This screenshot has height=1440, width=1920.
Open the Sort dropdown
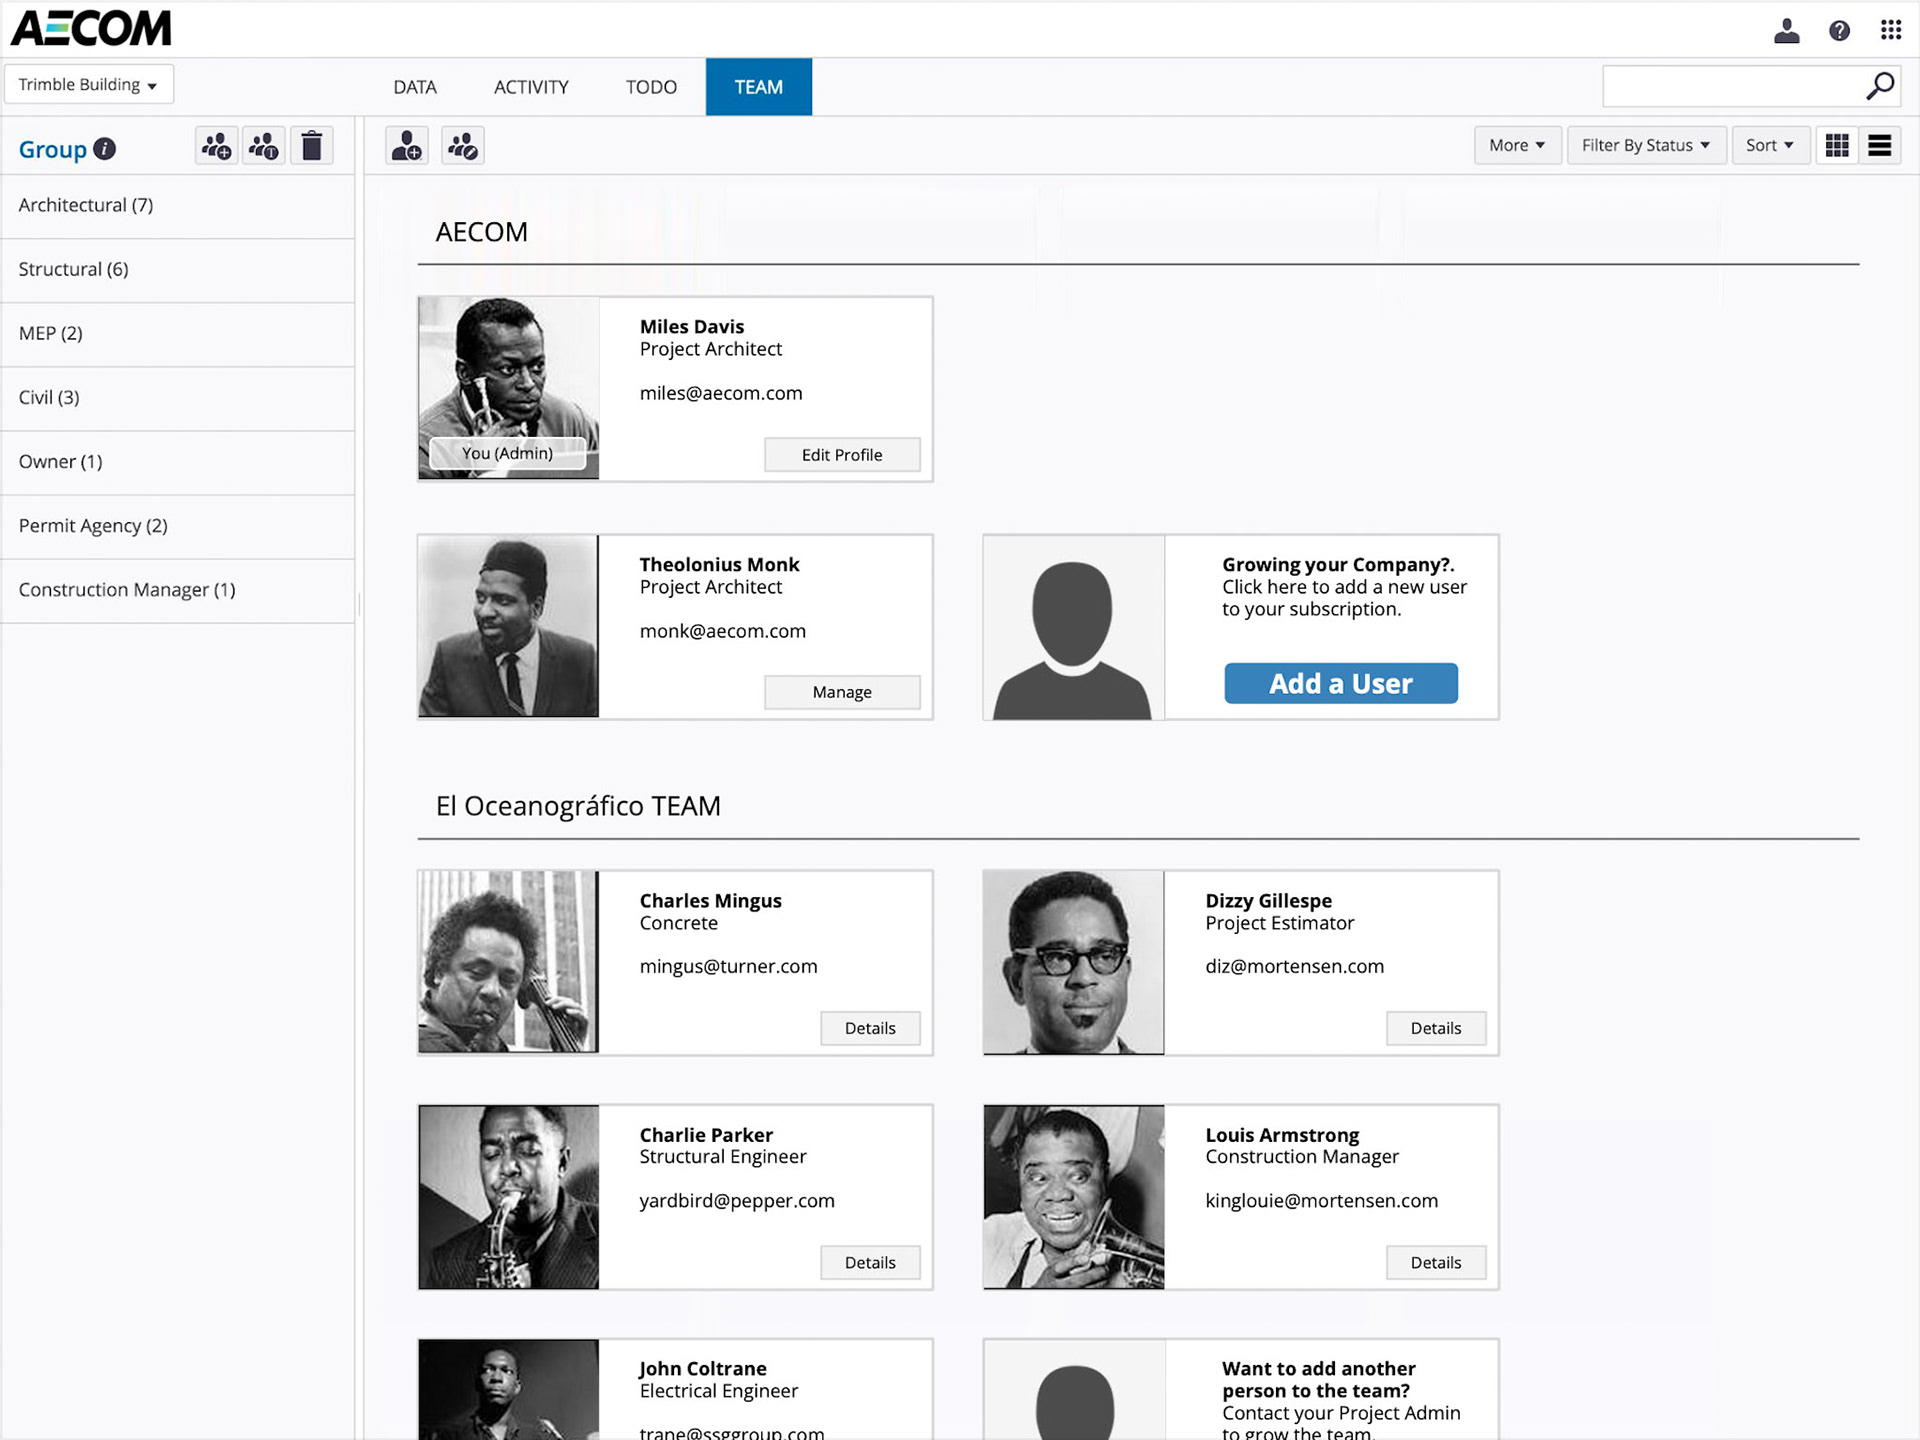coord(1769,146)
